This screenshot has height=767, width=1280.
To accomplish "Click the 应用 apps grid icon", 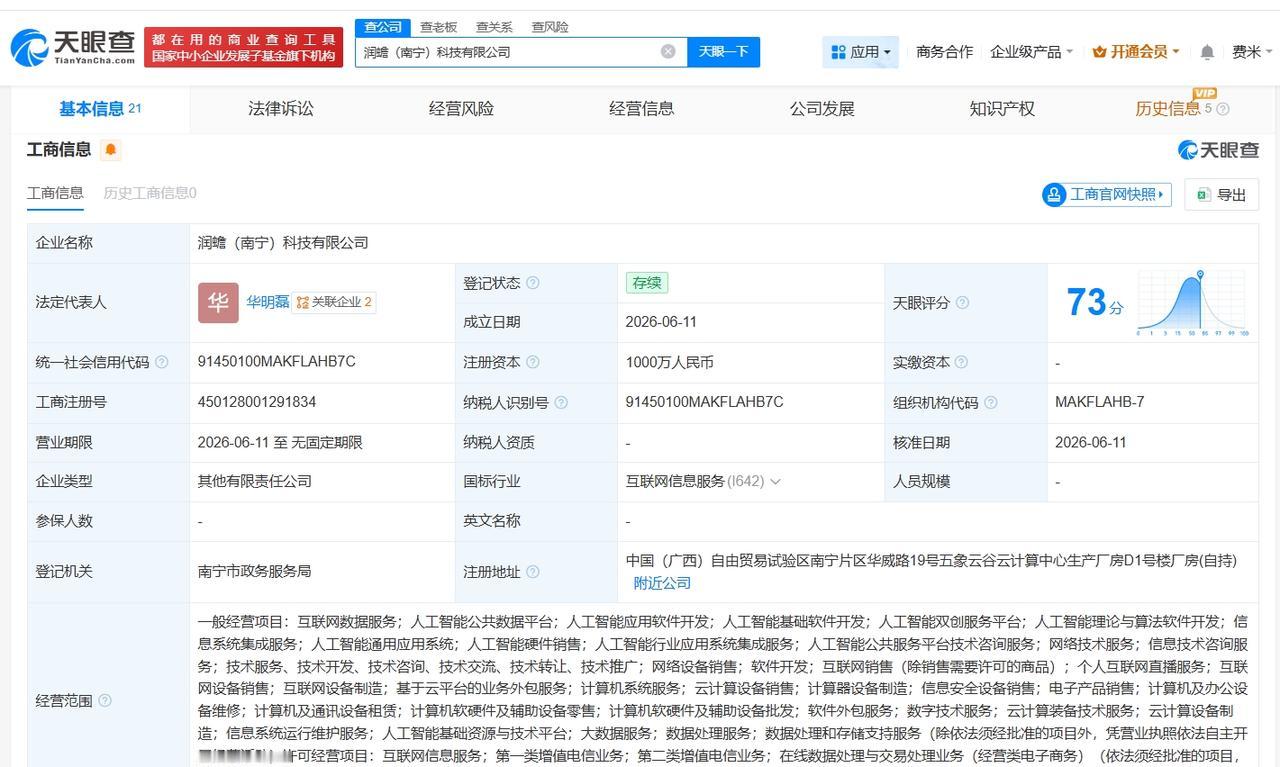I will pyautogui.click(x=837, y=52).
